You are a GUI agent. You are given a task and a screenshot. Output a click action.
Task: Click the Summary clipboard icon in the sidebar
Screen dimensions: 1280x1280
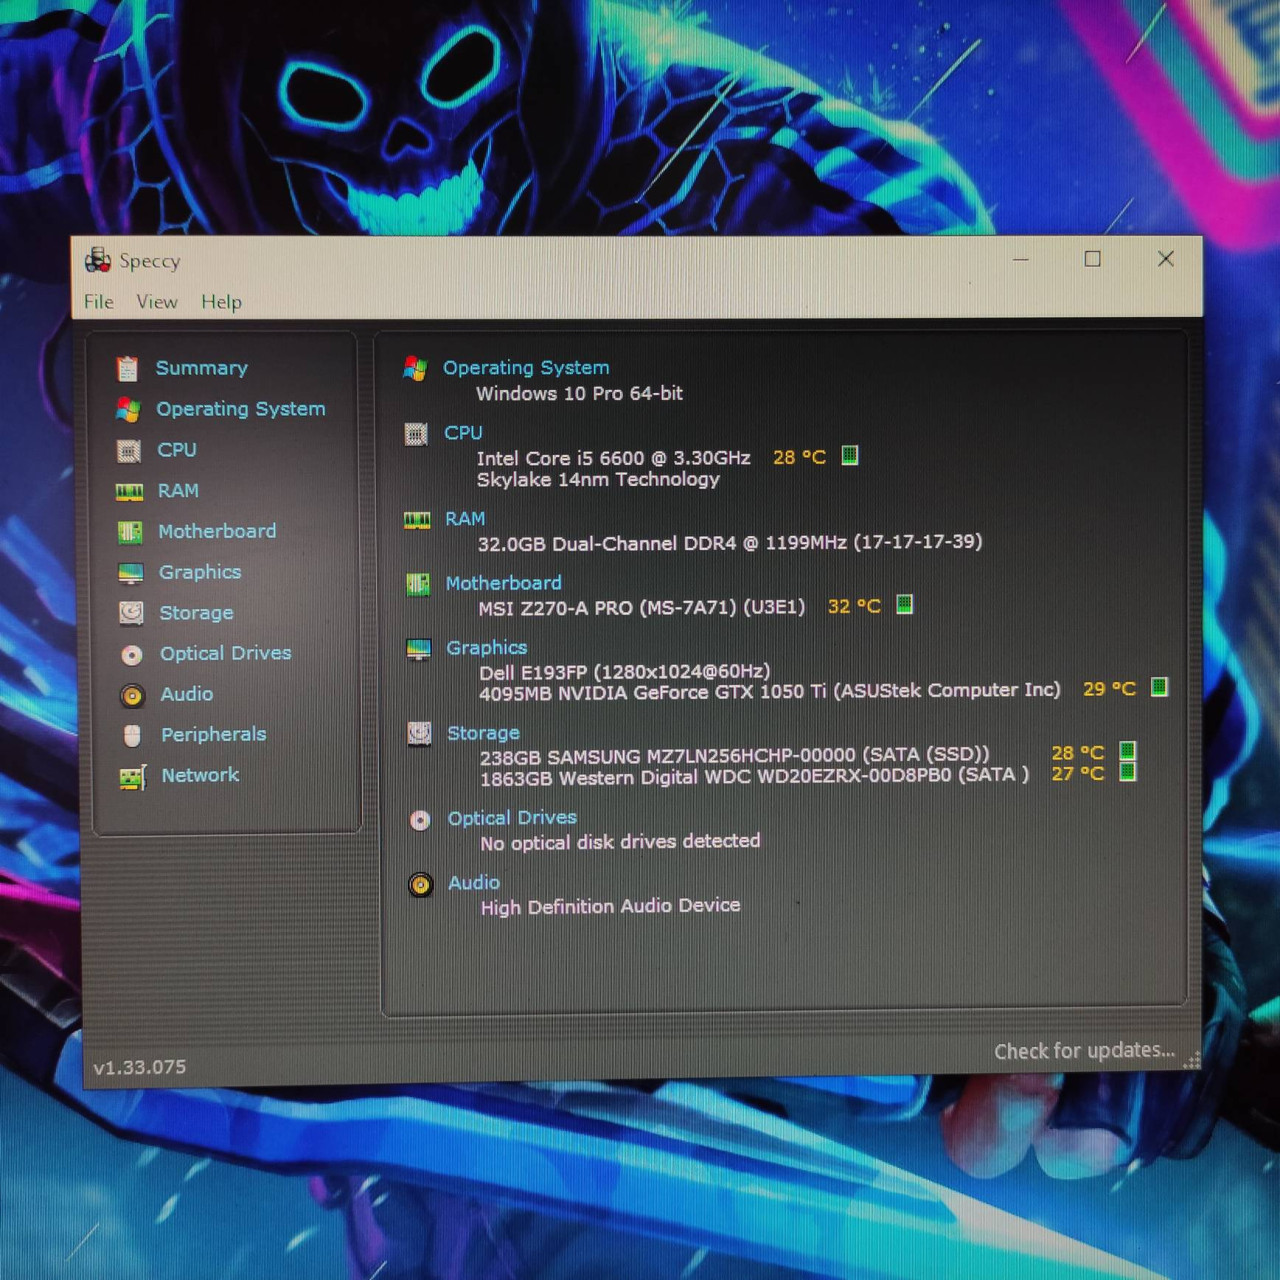127,369
